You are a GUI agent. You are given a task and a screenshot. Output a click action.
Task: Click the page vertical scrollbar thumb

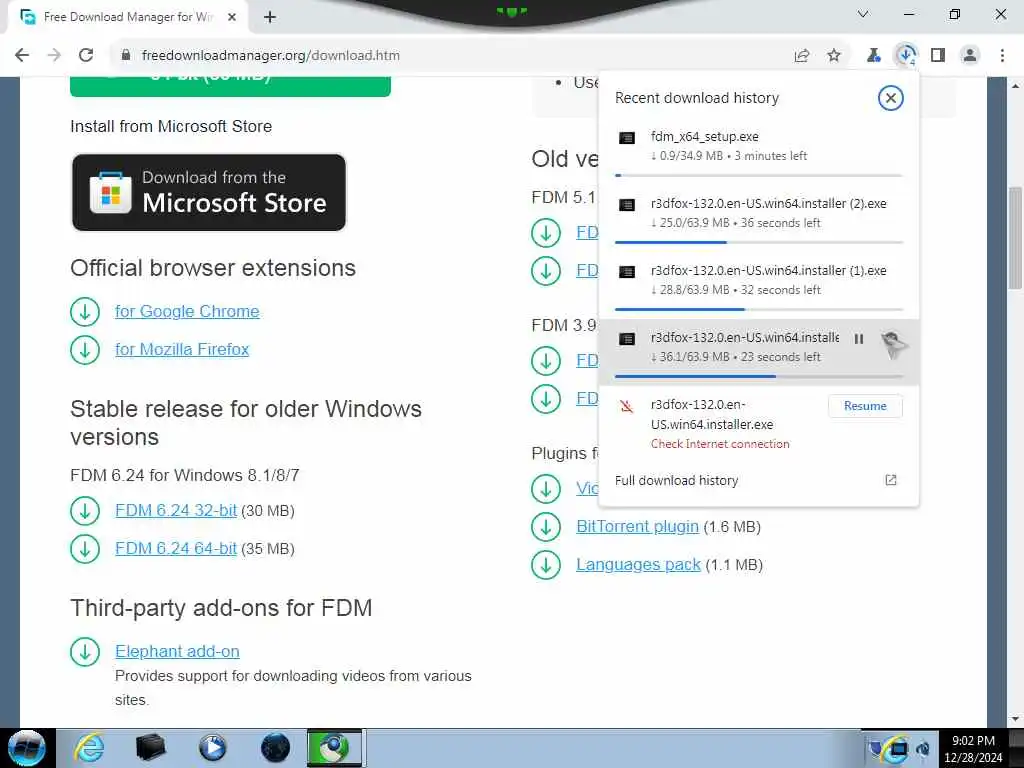[x=1015, y=238]
